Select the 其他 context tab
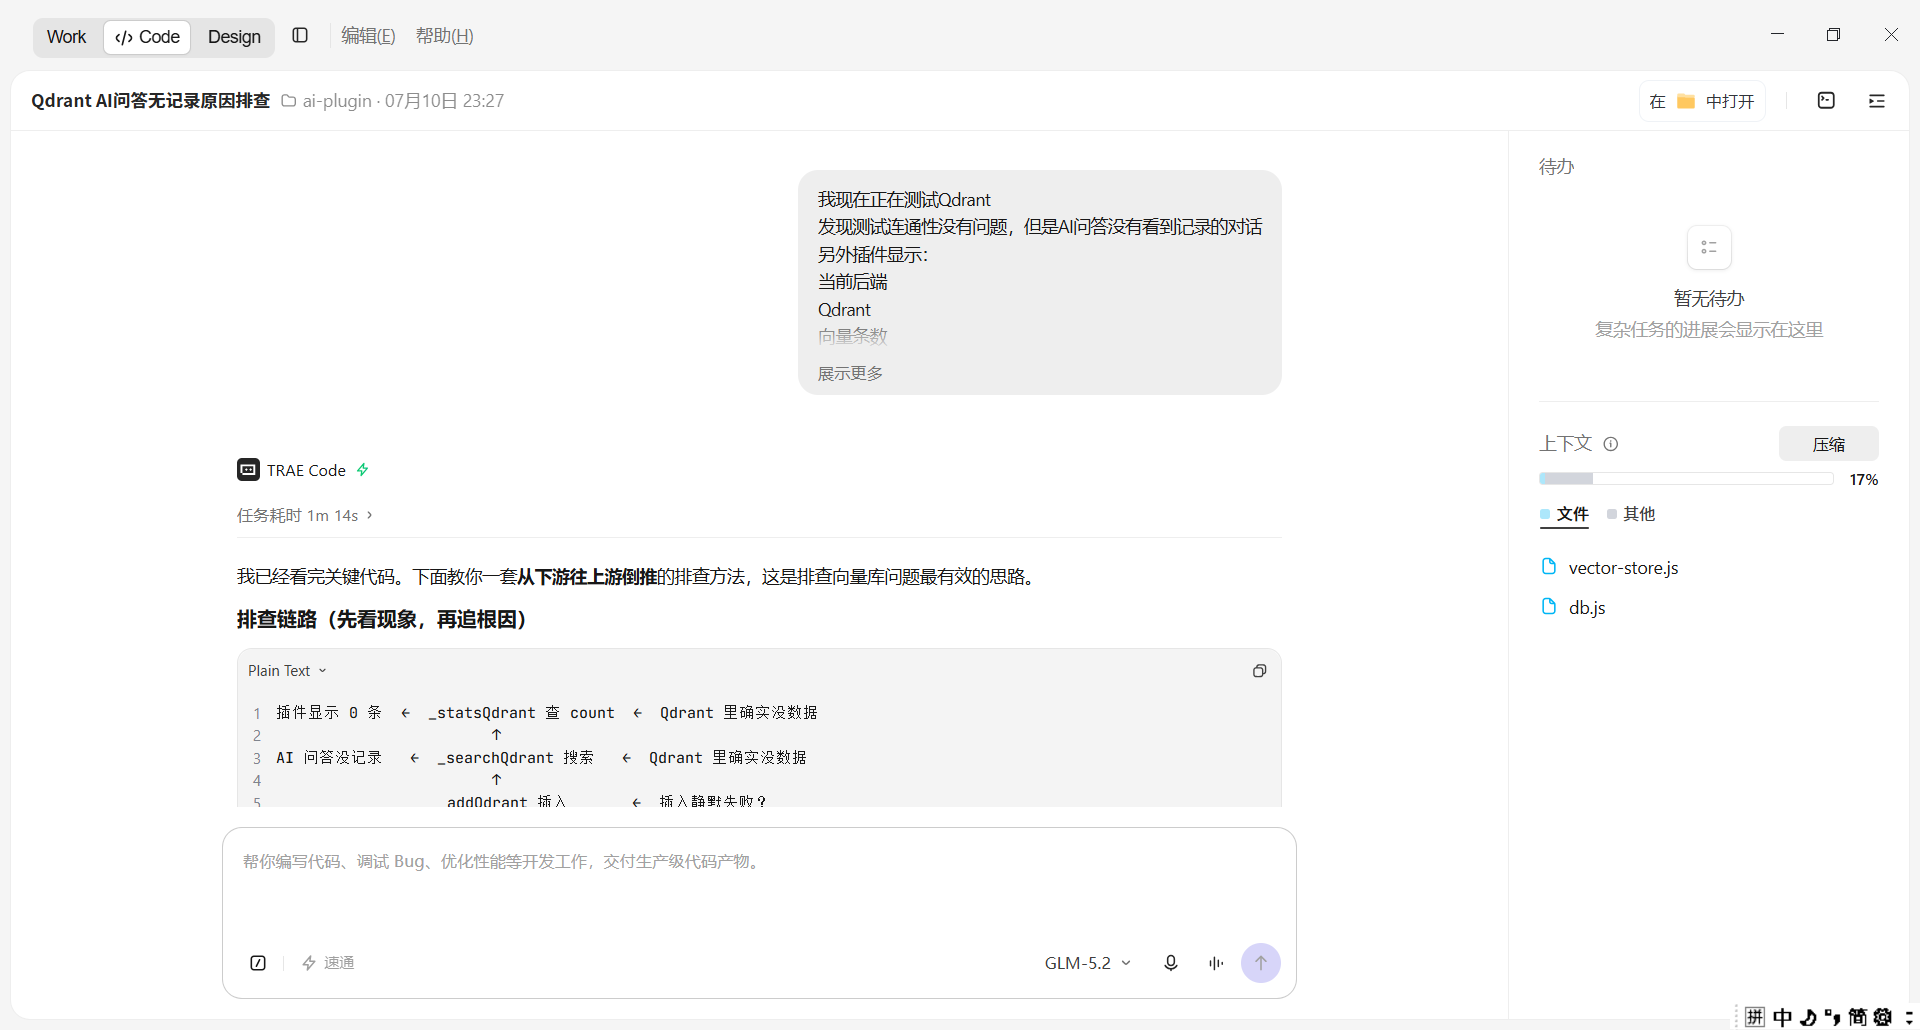The width and height of the screenshot is (1920, 1030). [x=1631, y=514]
